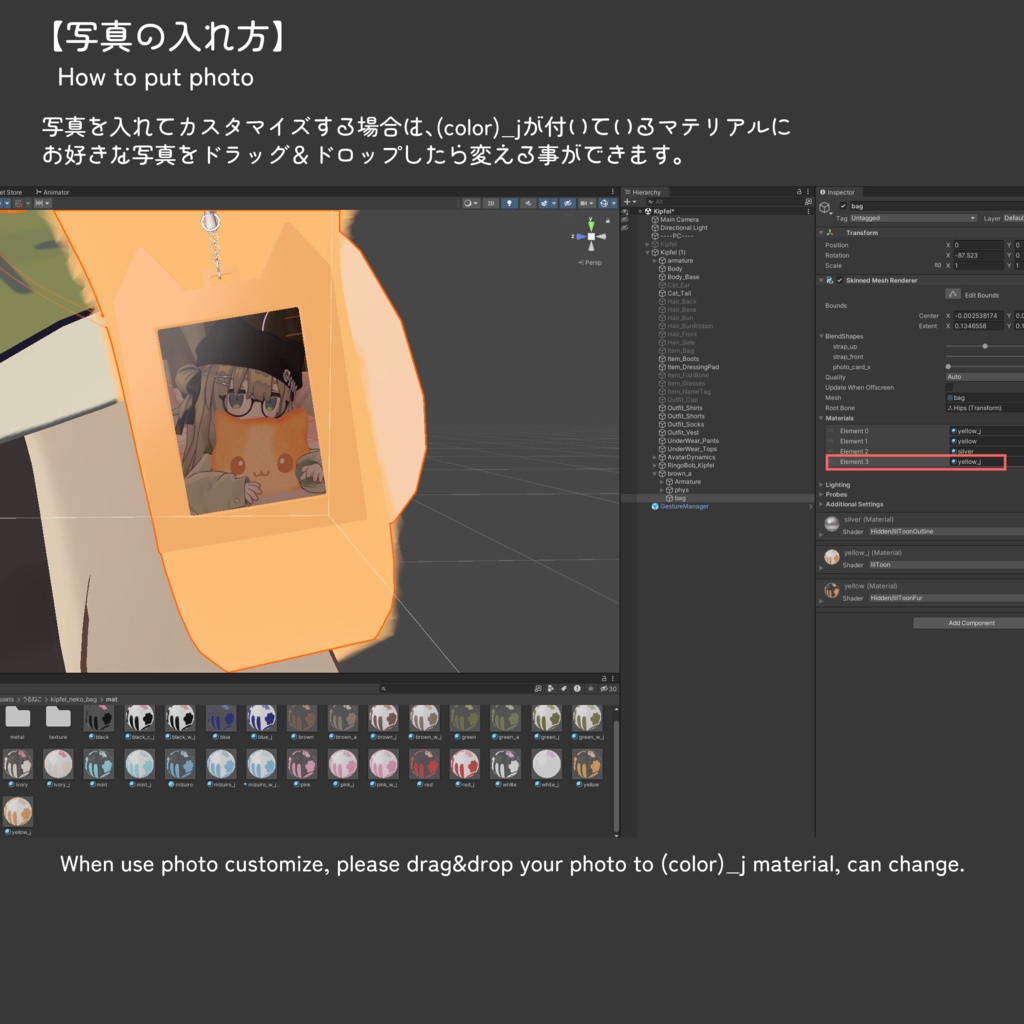The height and width of the screenshot is (1024, 1024).
Task: Select the blue_j material thumbnail
Action: click(x=261, y=718)
